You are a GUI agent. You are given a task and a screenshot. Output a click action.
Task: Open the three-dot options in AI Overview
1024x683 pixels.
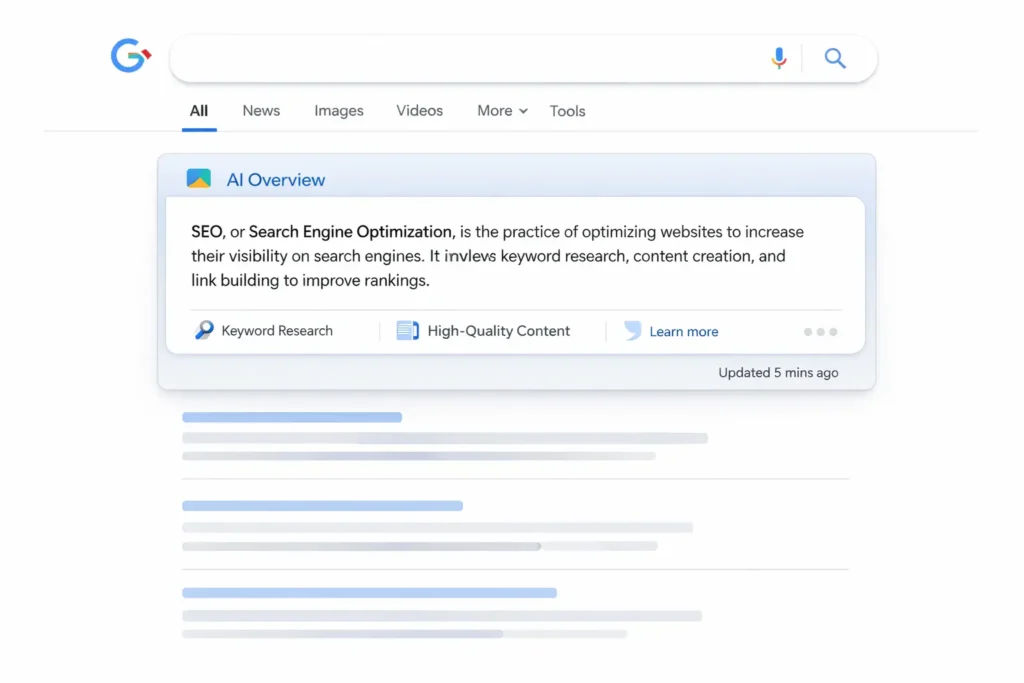820,331
